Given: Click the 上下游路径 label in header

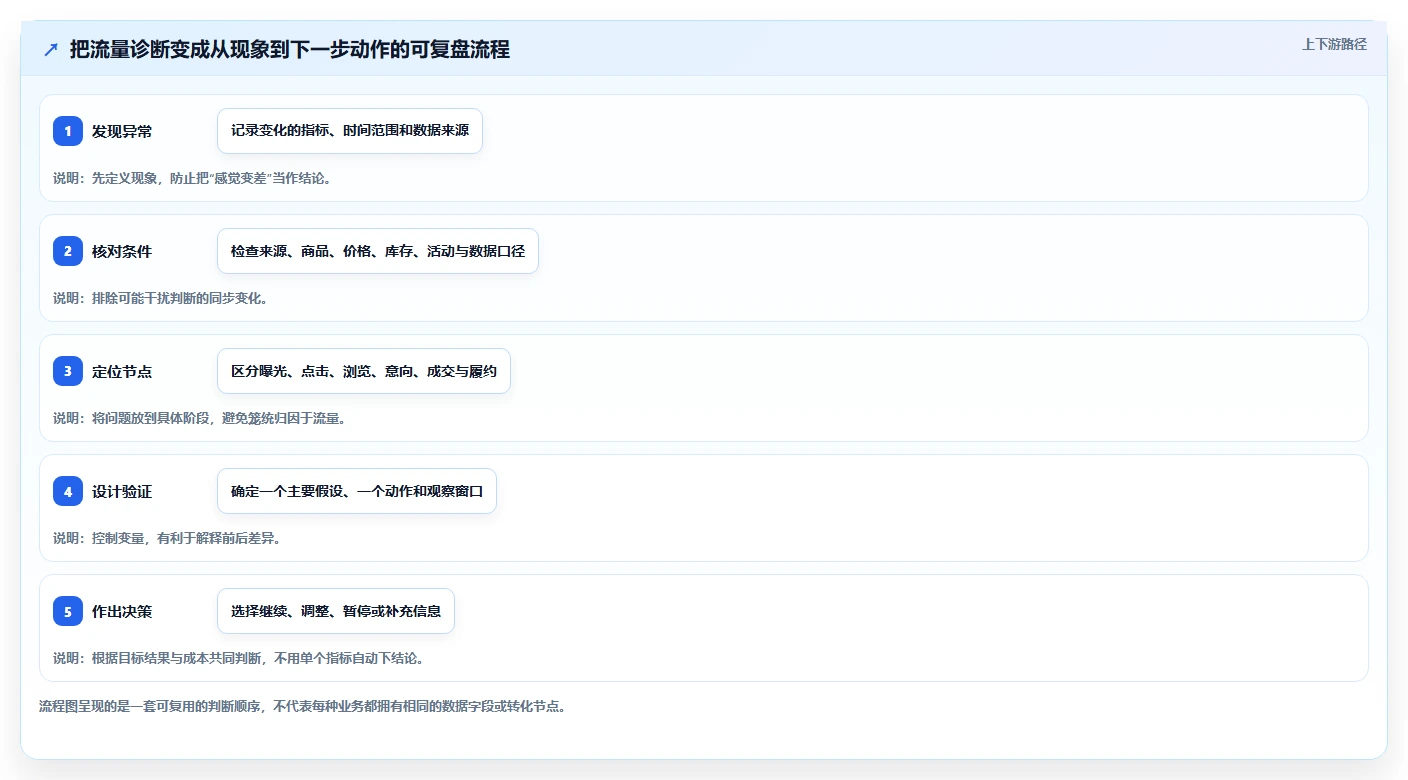Looking at the screenshot, I should pos(1334,44).
